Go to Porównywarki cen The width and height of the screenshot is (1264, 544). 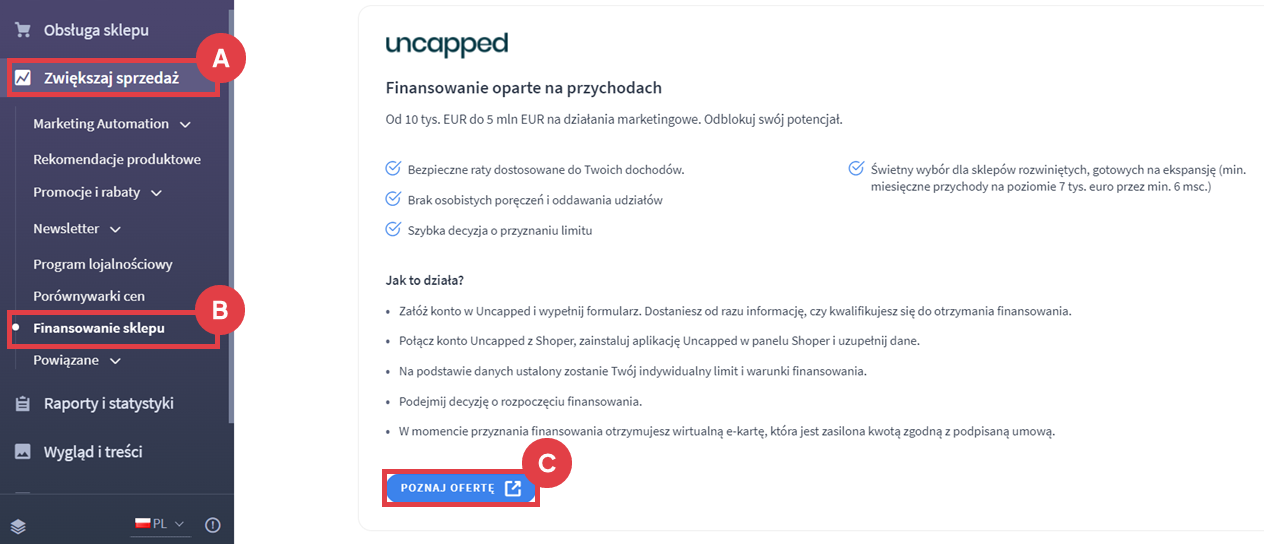coord(89,296)
